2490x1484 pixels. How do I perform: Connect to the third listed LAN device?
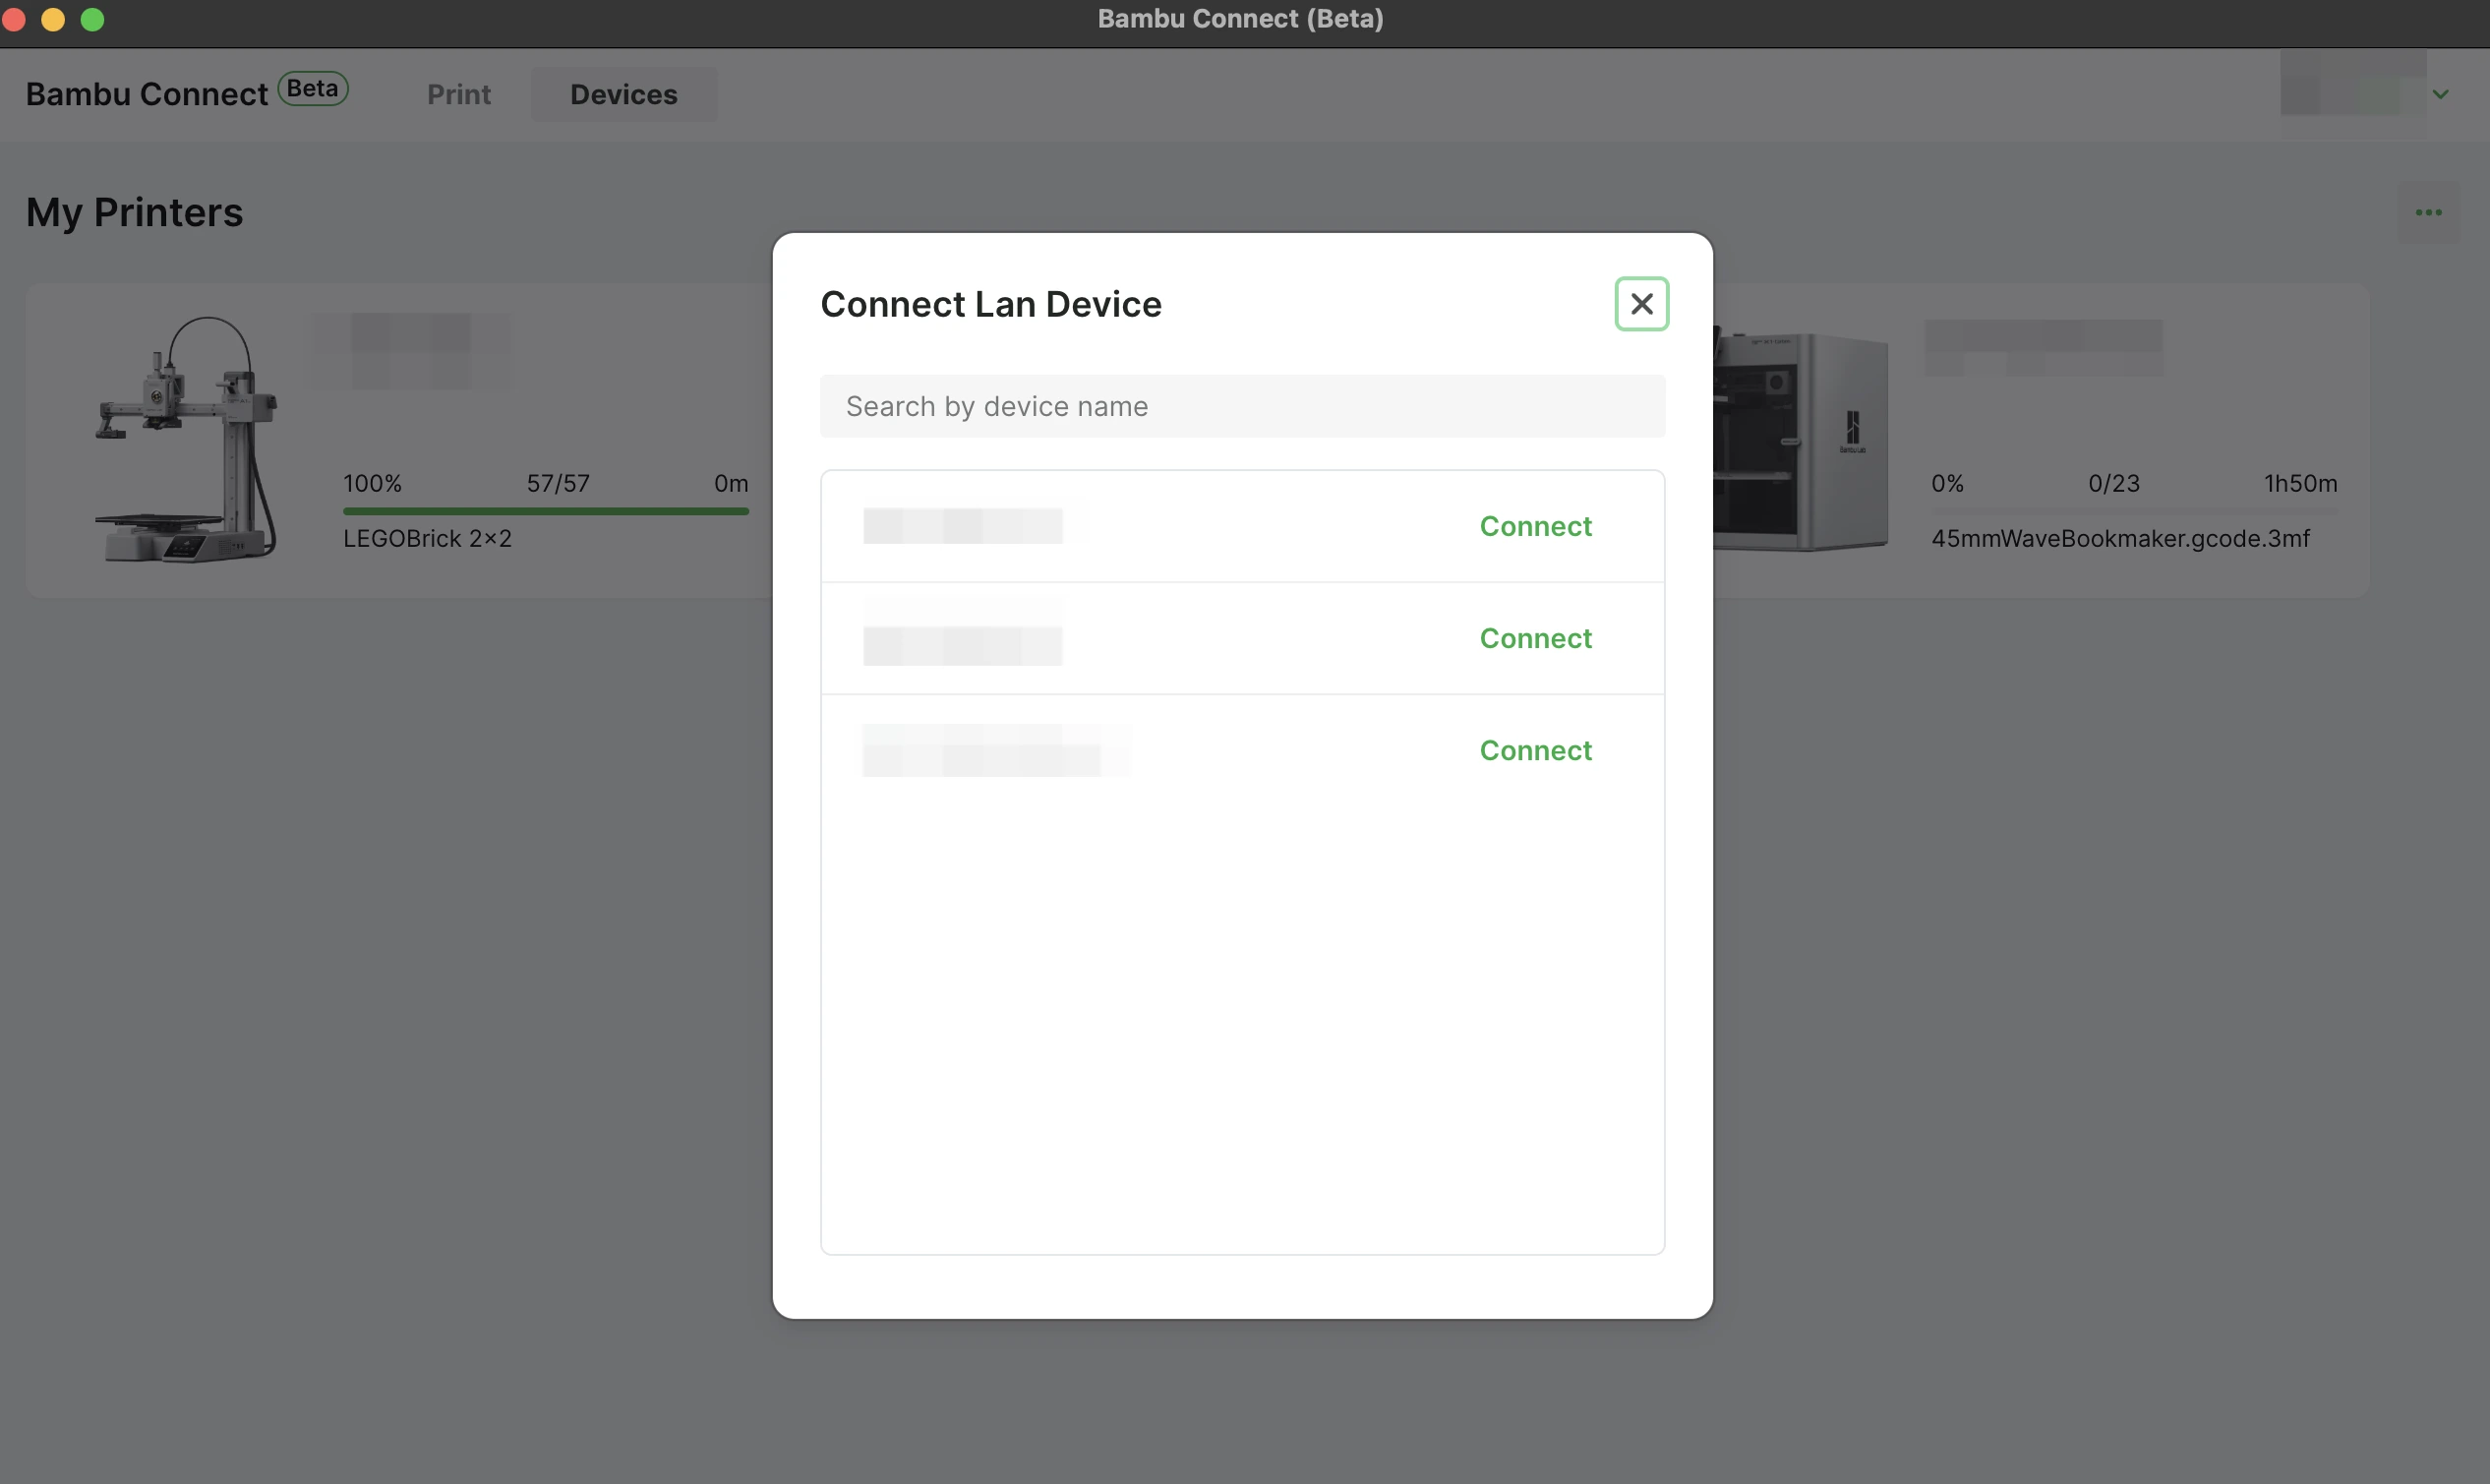point(1535,750)
